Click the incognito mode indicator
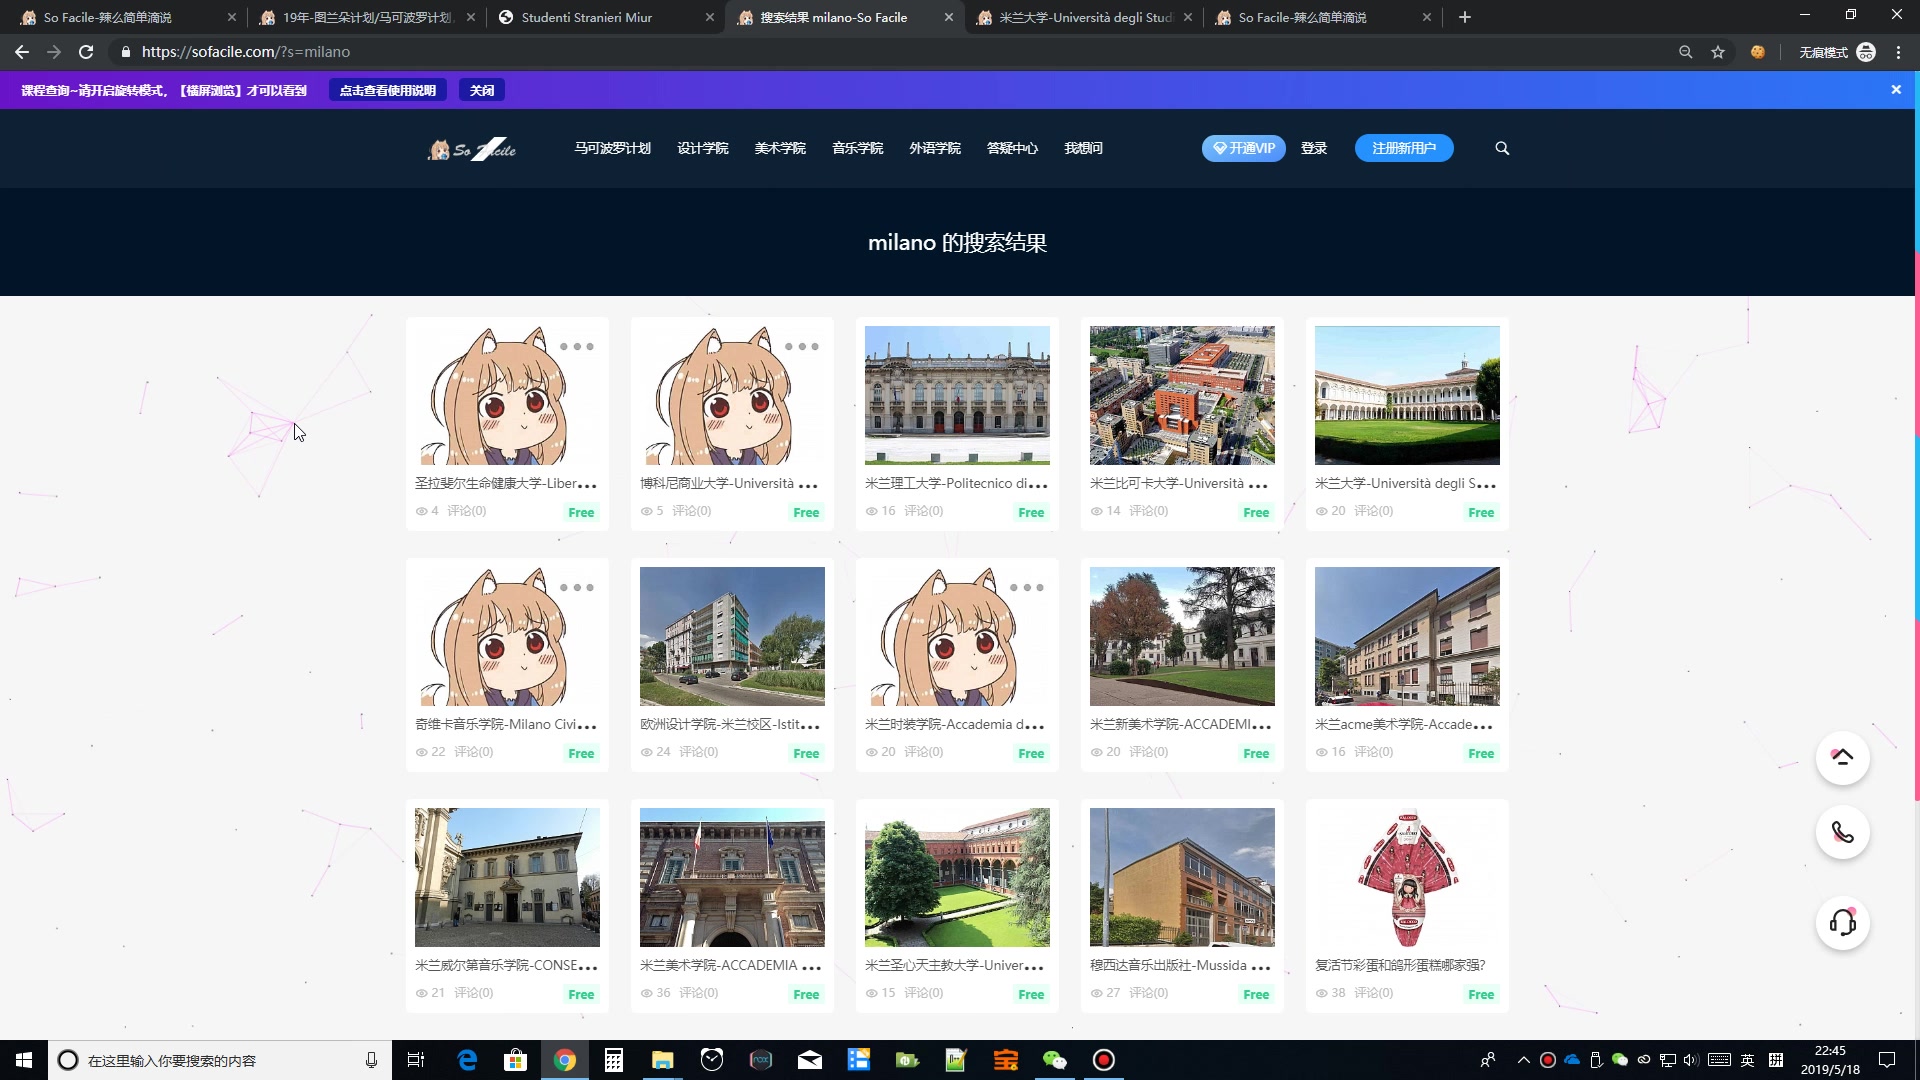This screenshot has height=1080, width=1920. coord(1837,52)
